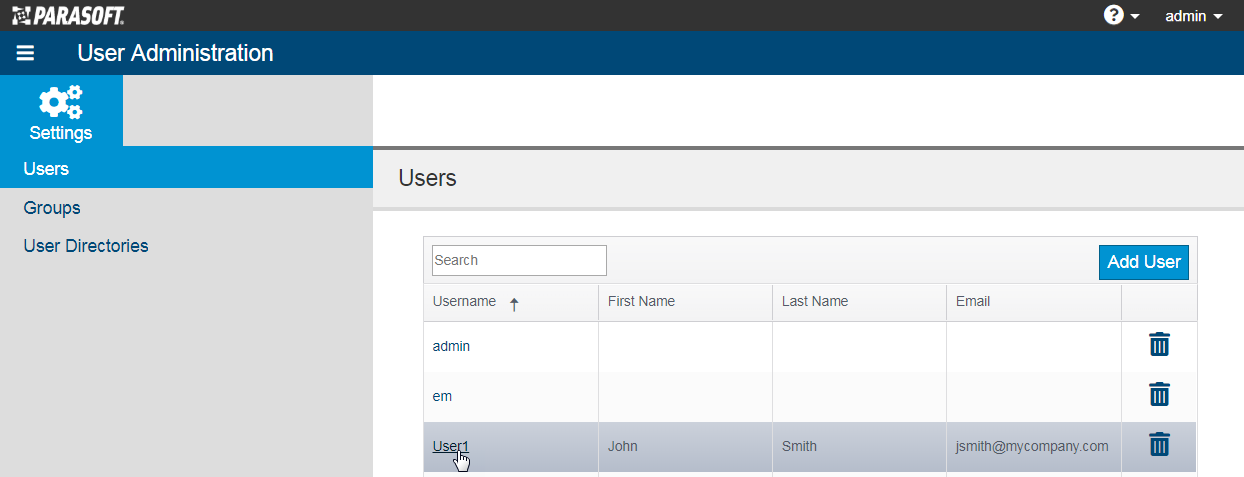Open the Users section in sidebar
Screen dimensions: 1244x477
tap(186, 168)
